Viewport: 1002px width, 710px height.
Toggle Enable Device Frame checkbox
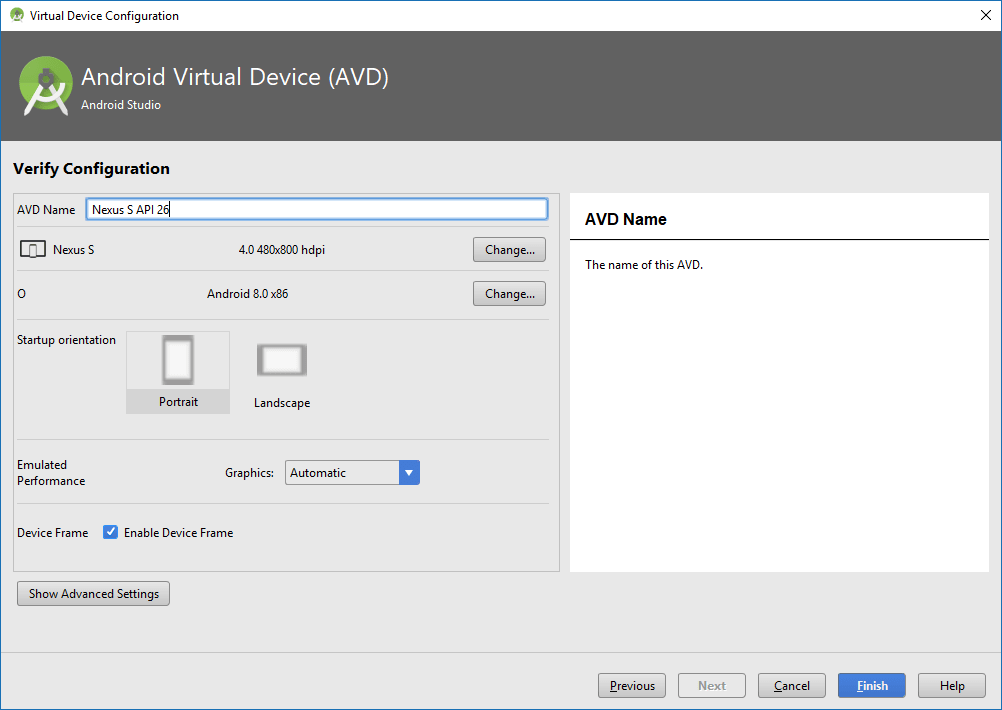tap(111, 532)
